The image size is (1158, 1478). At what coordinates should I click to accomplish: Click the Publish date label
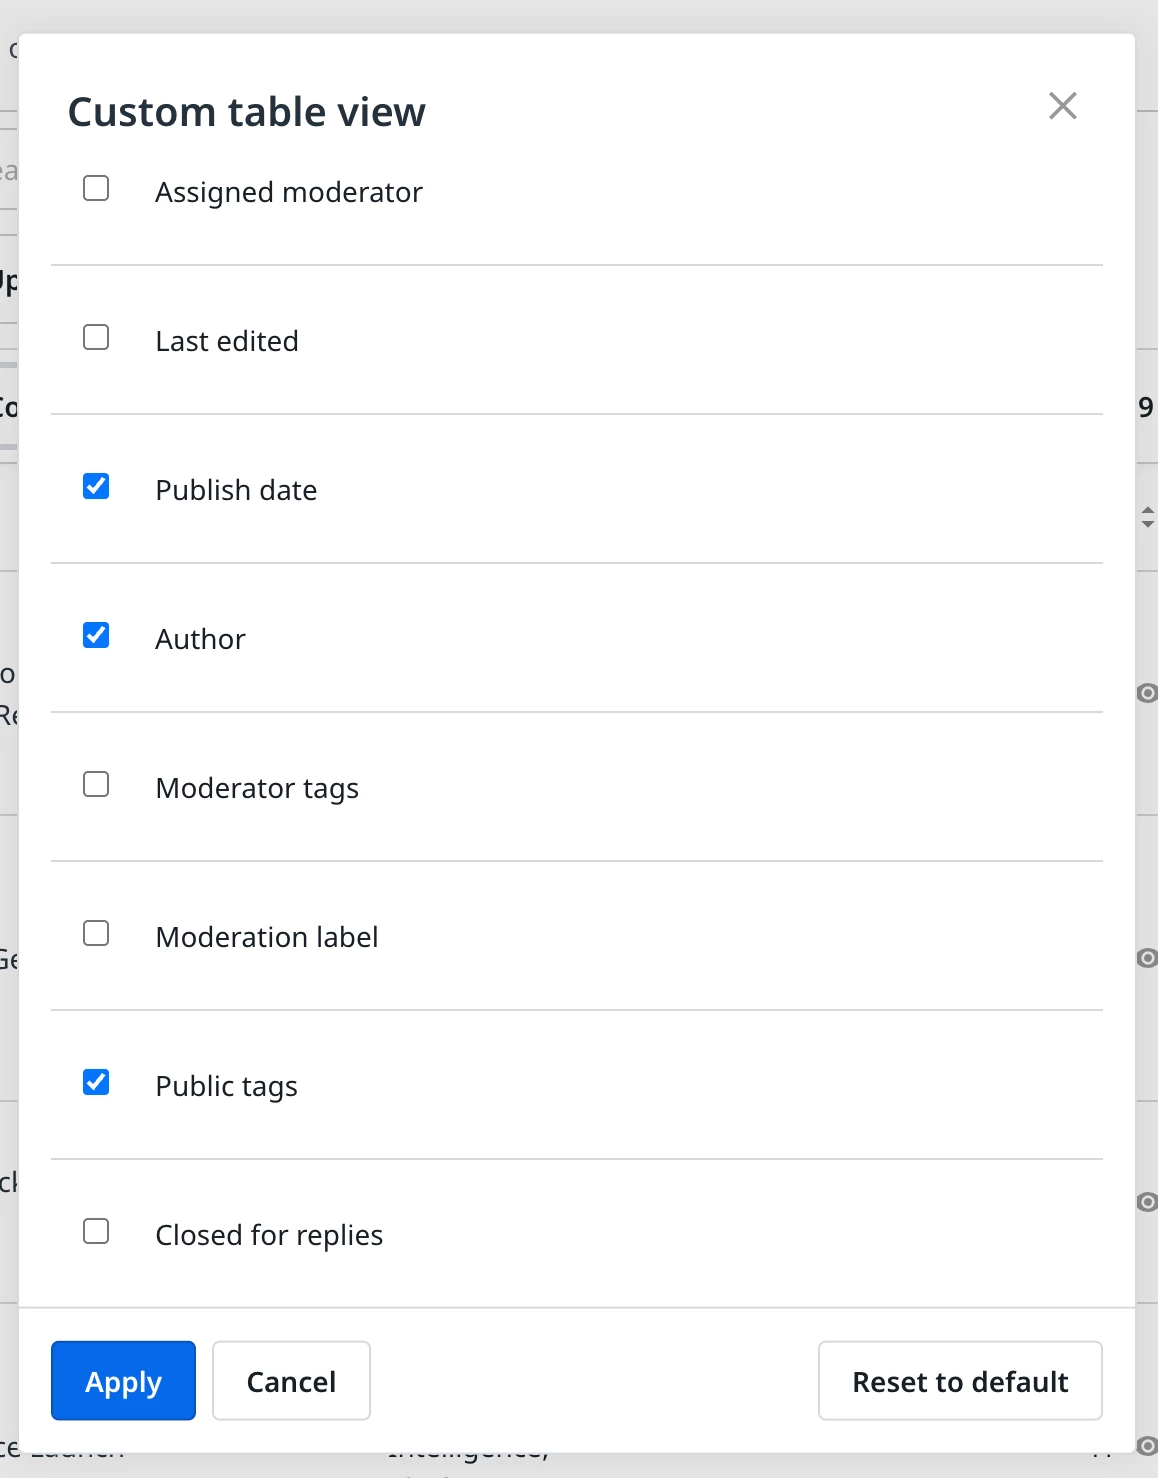[x=236, y=490]
